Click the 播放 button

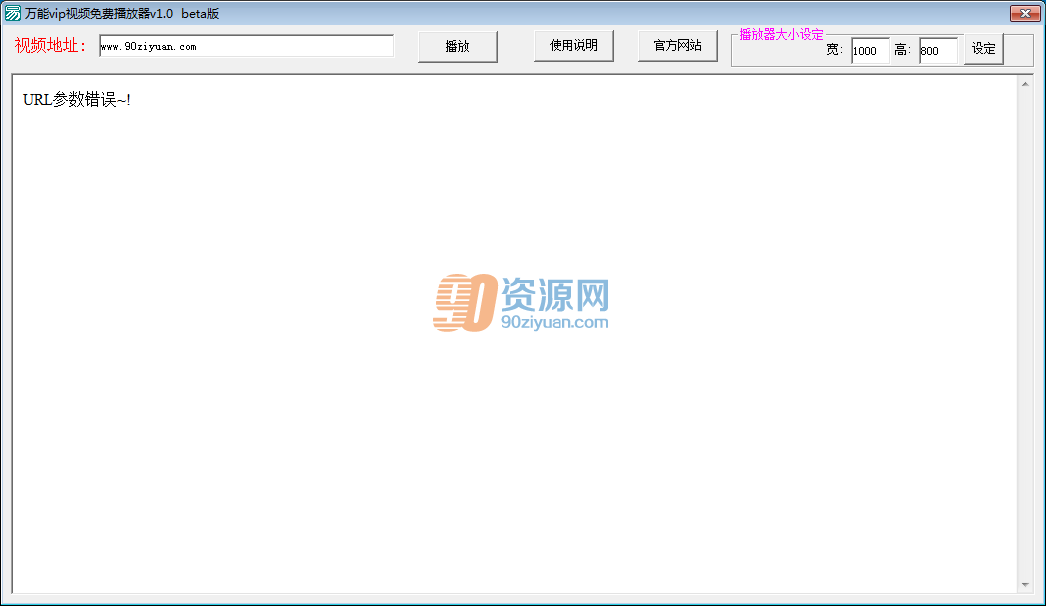tap(458, 47)
